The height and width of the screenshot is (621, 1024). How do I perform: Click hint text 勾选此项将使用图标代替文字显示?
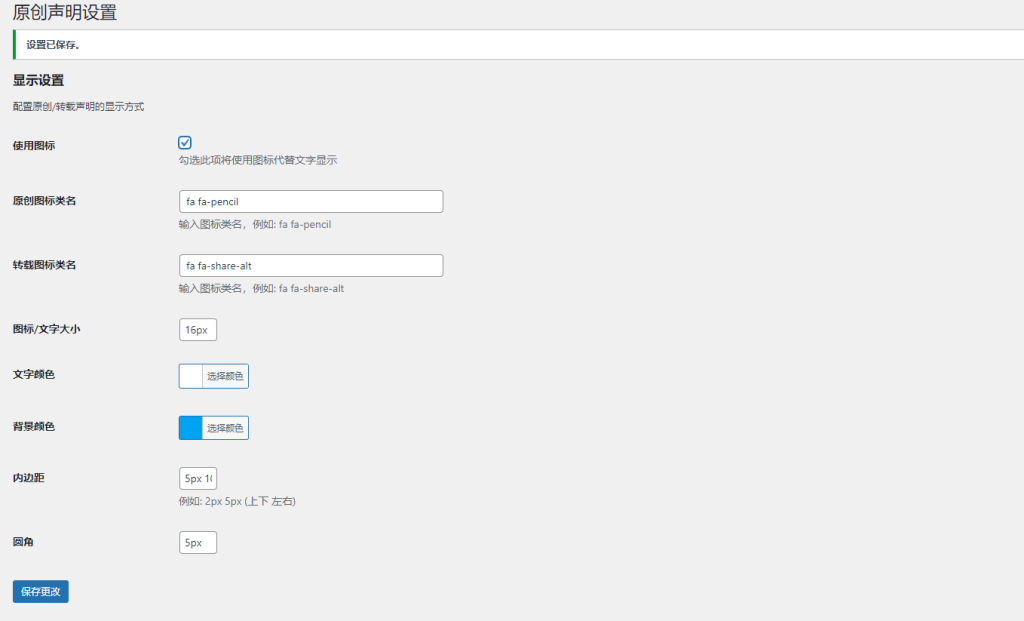point(258,160)
